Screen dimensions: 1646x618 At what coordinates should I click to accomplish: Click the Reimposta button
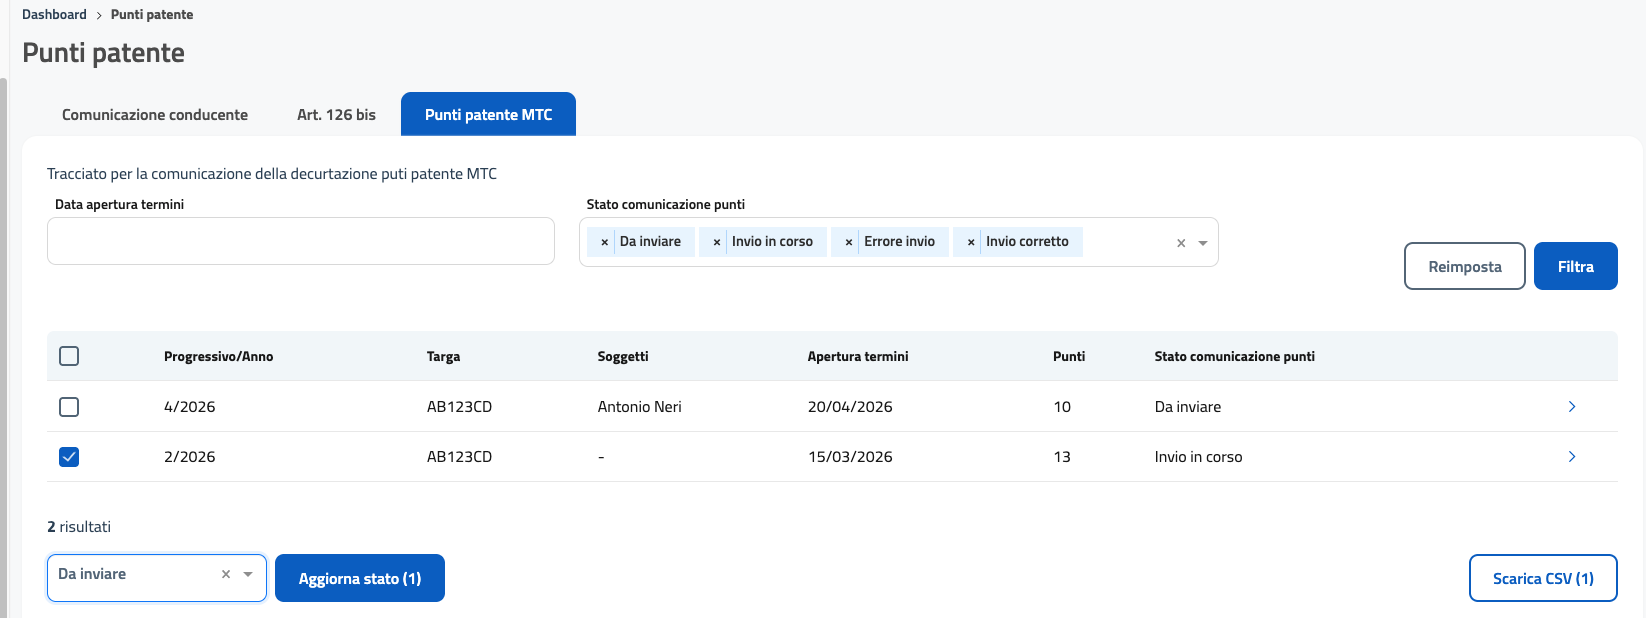(x=1464, y=266)
